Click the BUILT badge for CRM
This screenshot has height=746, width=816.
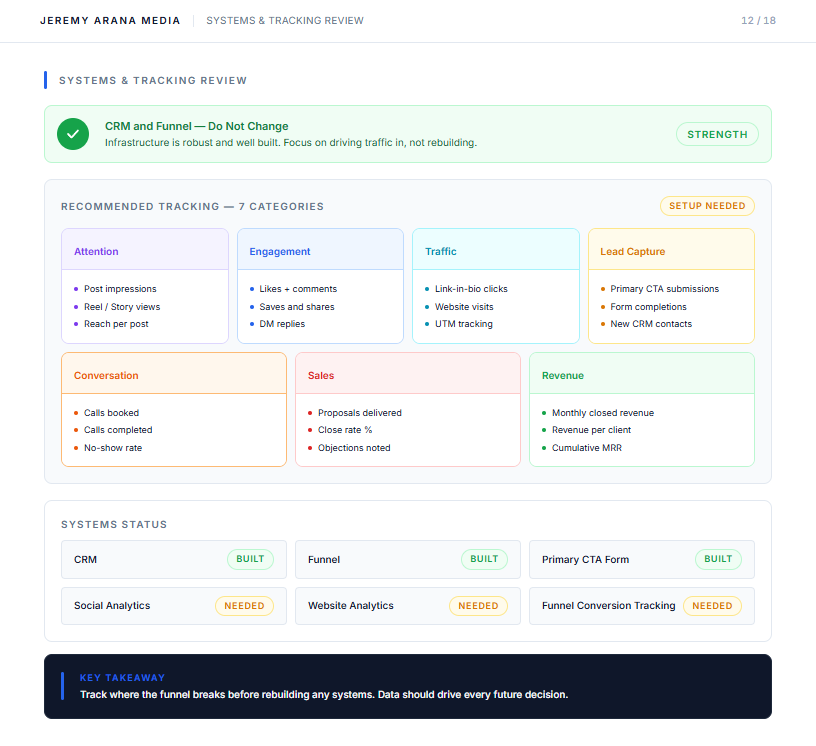click(x=250, y=559)
